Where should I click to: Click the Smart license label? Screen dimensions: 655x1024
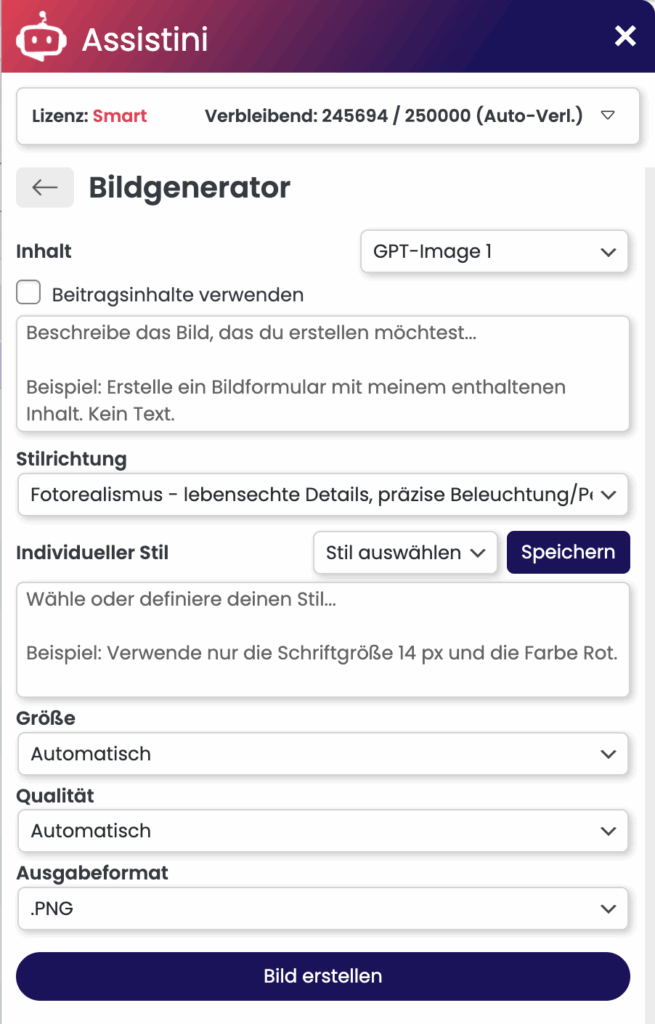(x=120, y=116)
